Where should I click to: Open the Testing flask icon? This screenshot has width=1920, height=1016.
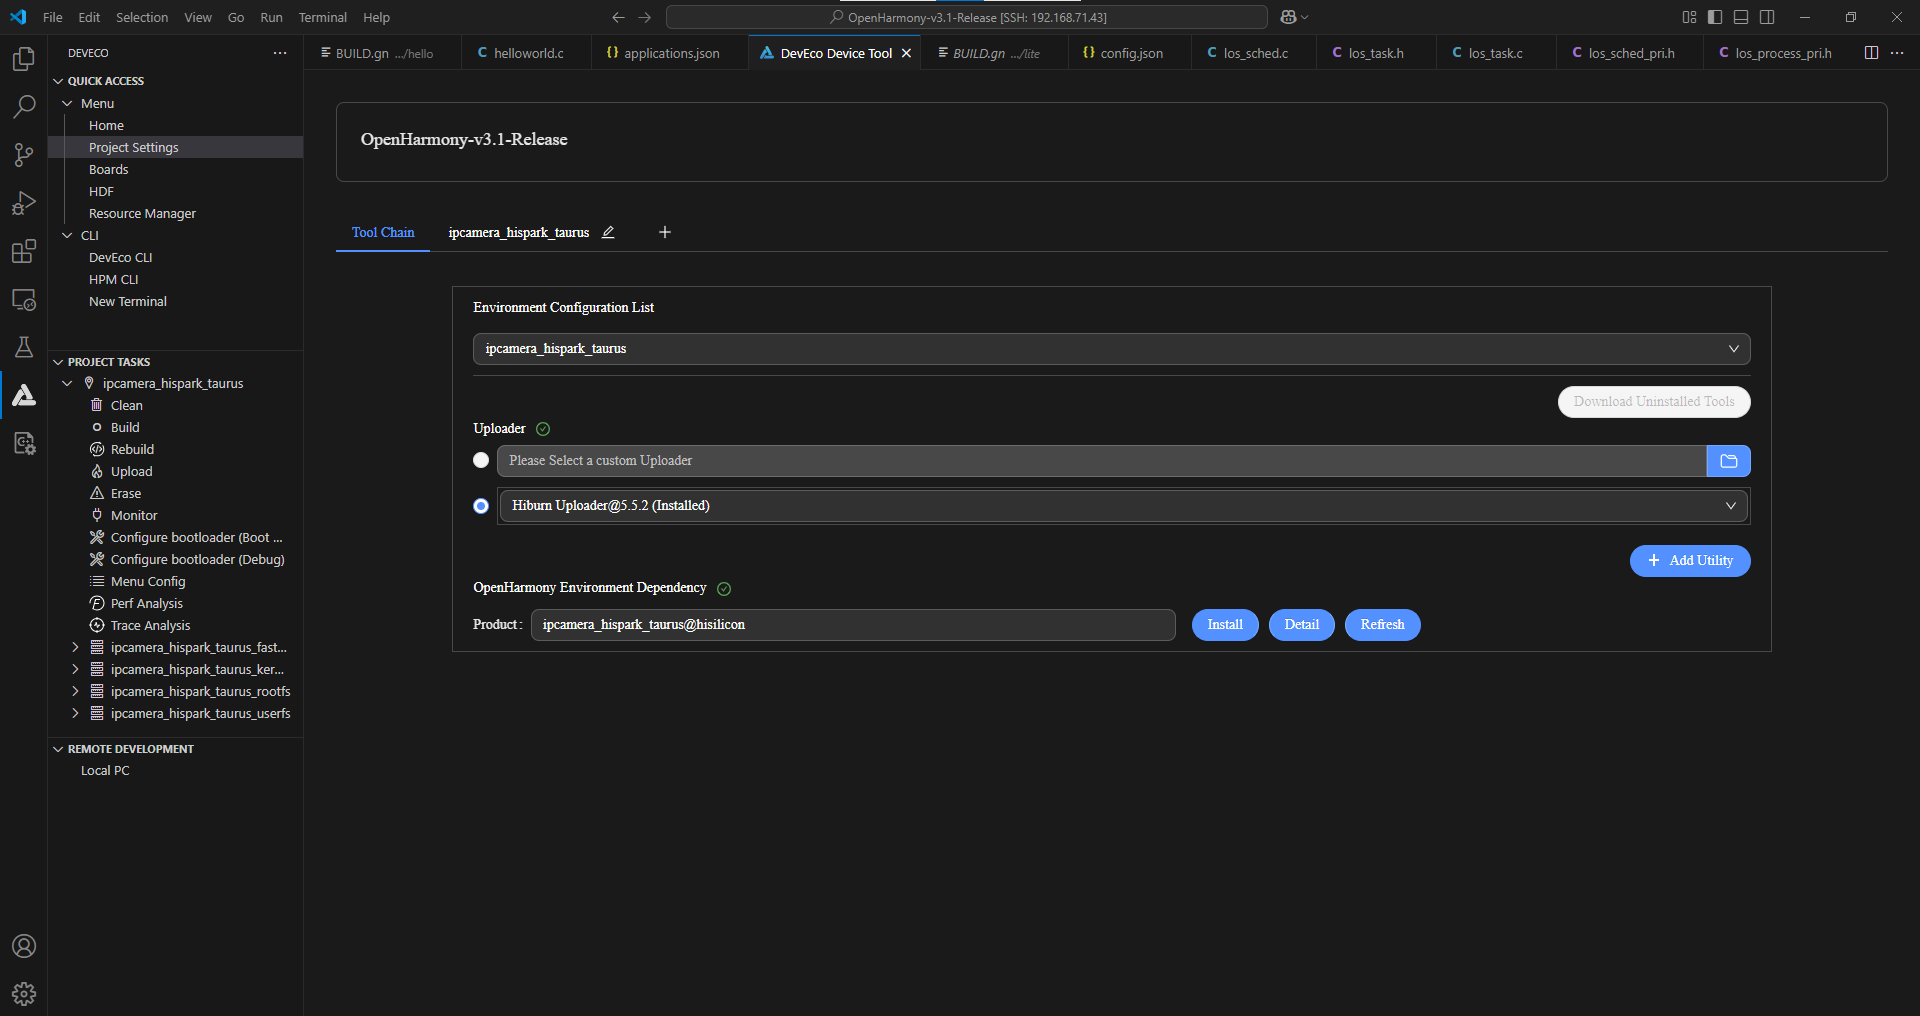coord(24,347)
